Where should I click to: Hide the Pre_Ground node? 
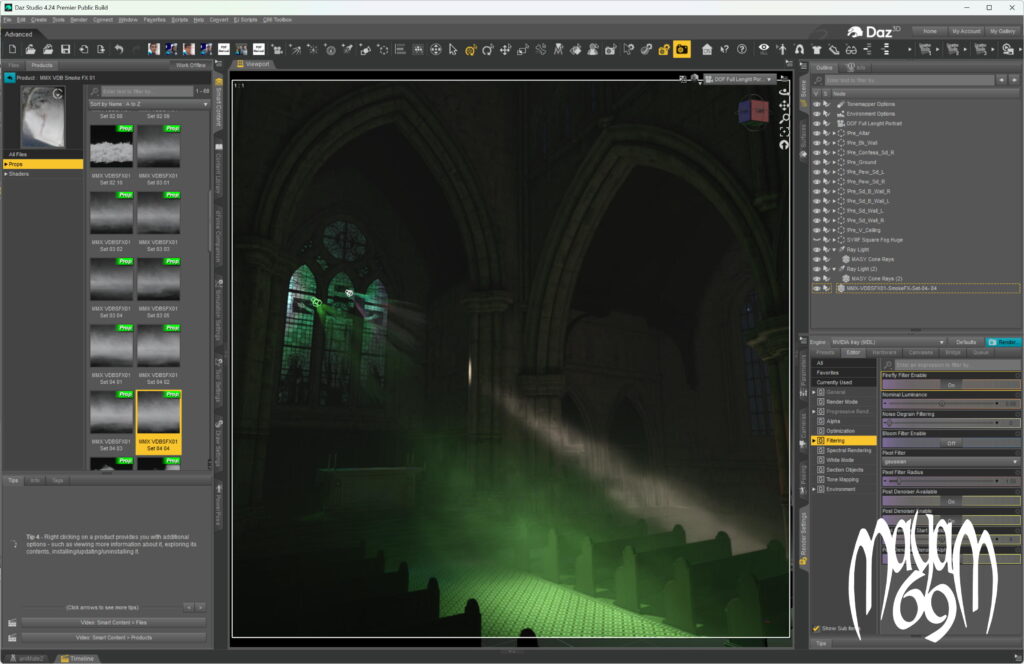pyautogui.click(x=816, y=163)
